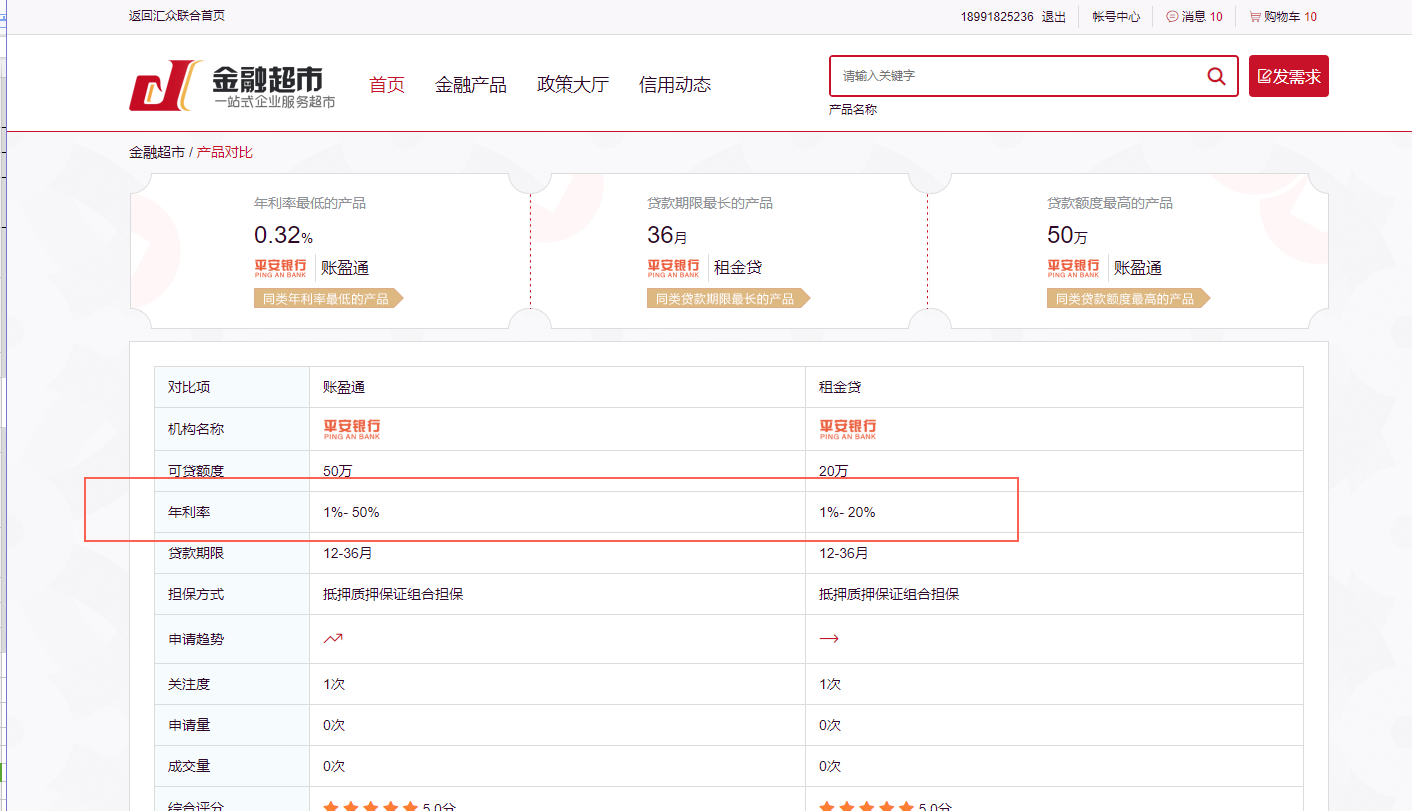Click 账盈通 in the highest-amount card
The width and height of the screenshot is (1412, 811).
tap(1138, 268)
